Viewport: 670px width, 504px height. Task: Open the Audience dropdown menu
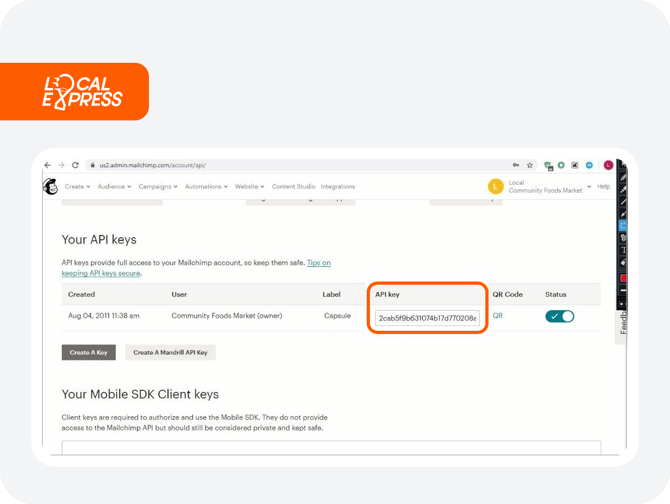click(x=114, y=187)
